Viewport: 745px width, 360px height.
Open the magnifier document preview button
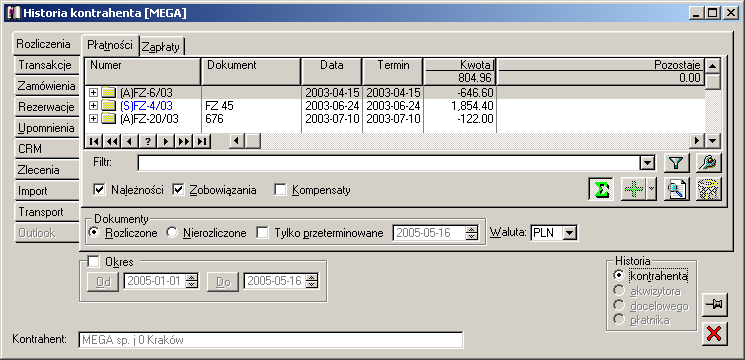coord(677,189)
